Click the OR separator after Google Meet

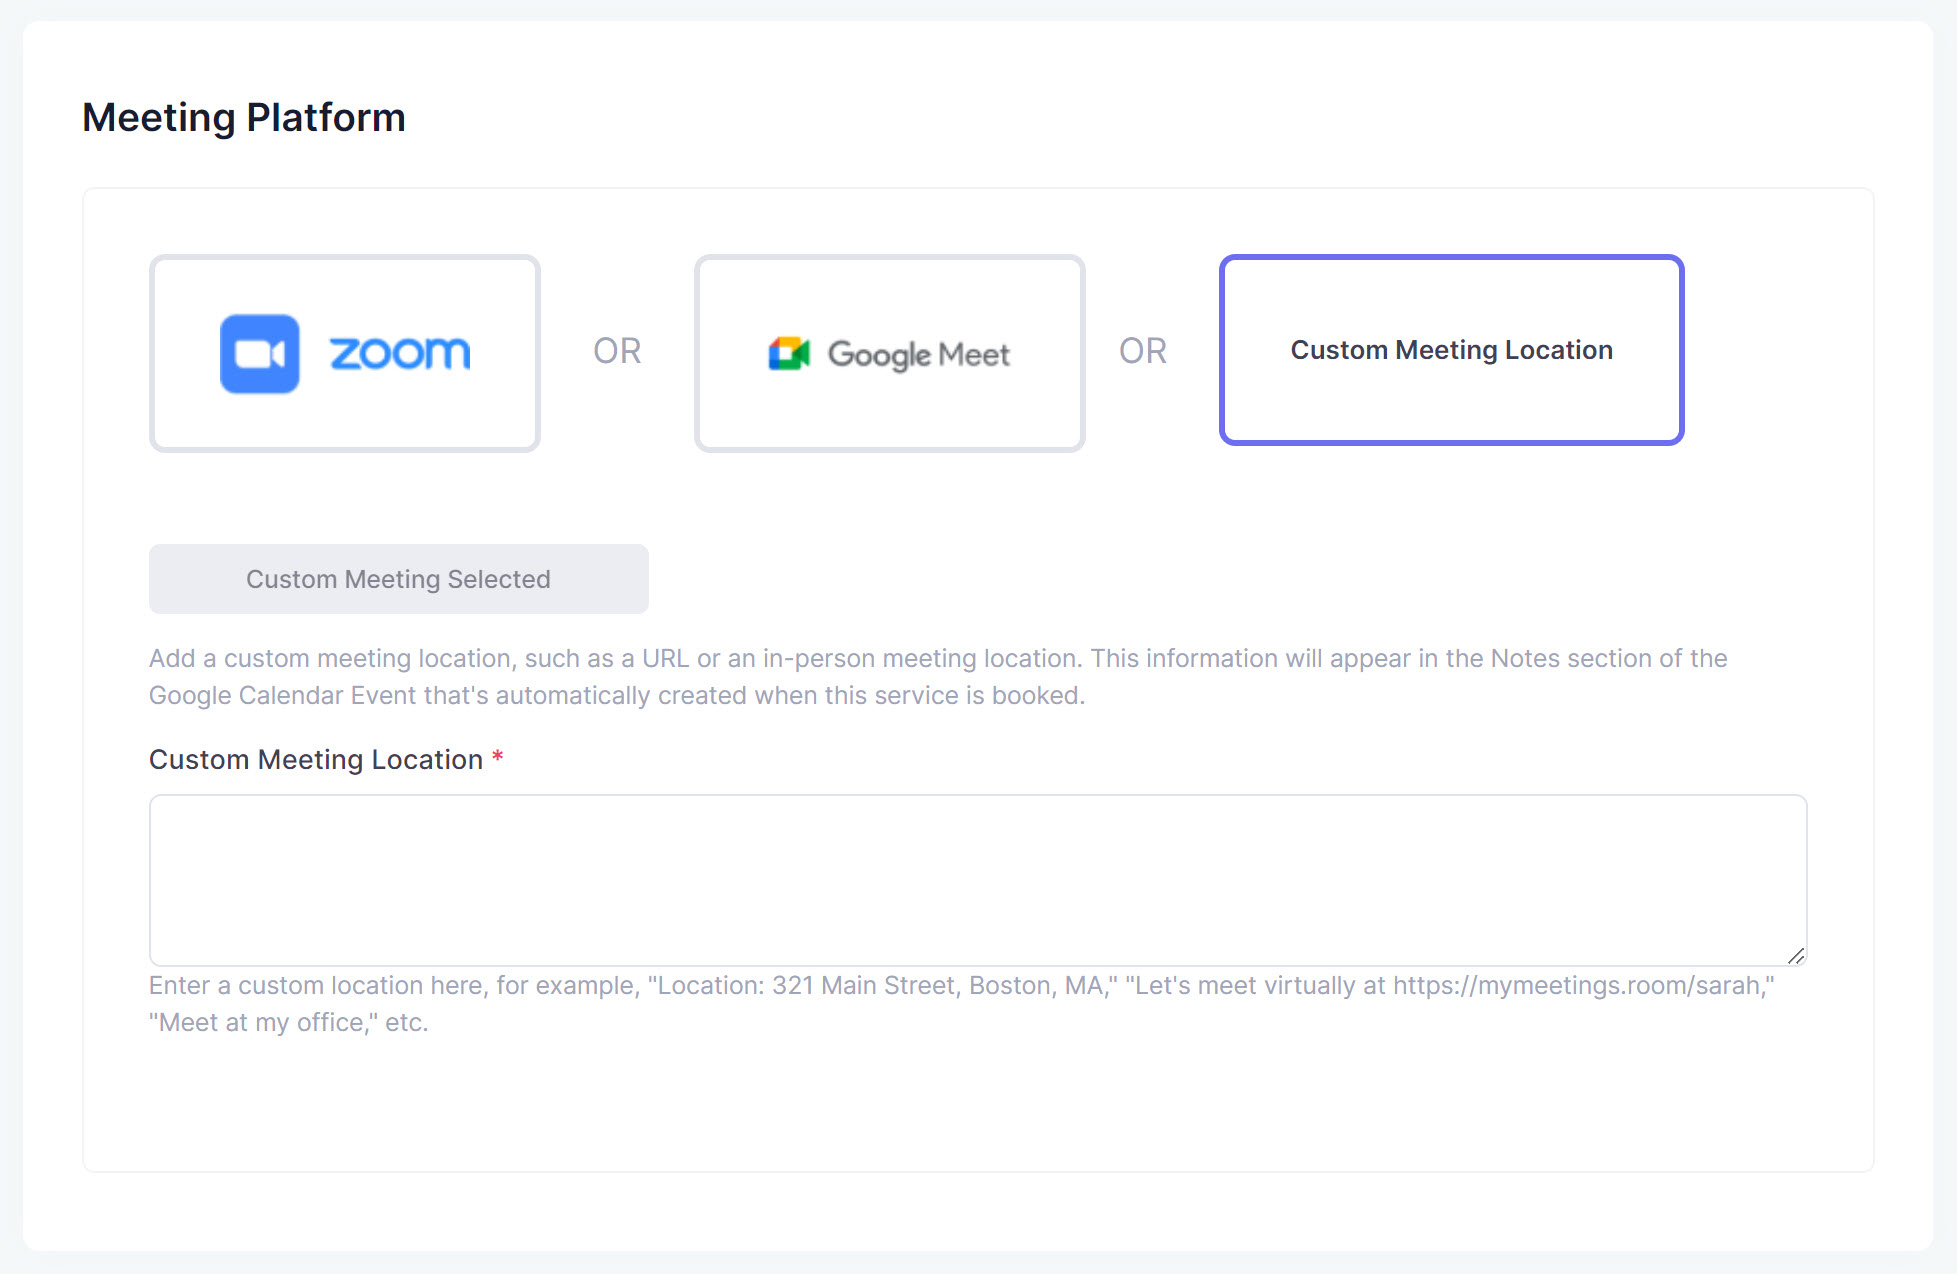click(1142, 351)
